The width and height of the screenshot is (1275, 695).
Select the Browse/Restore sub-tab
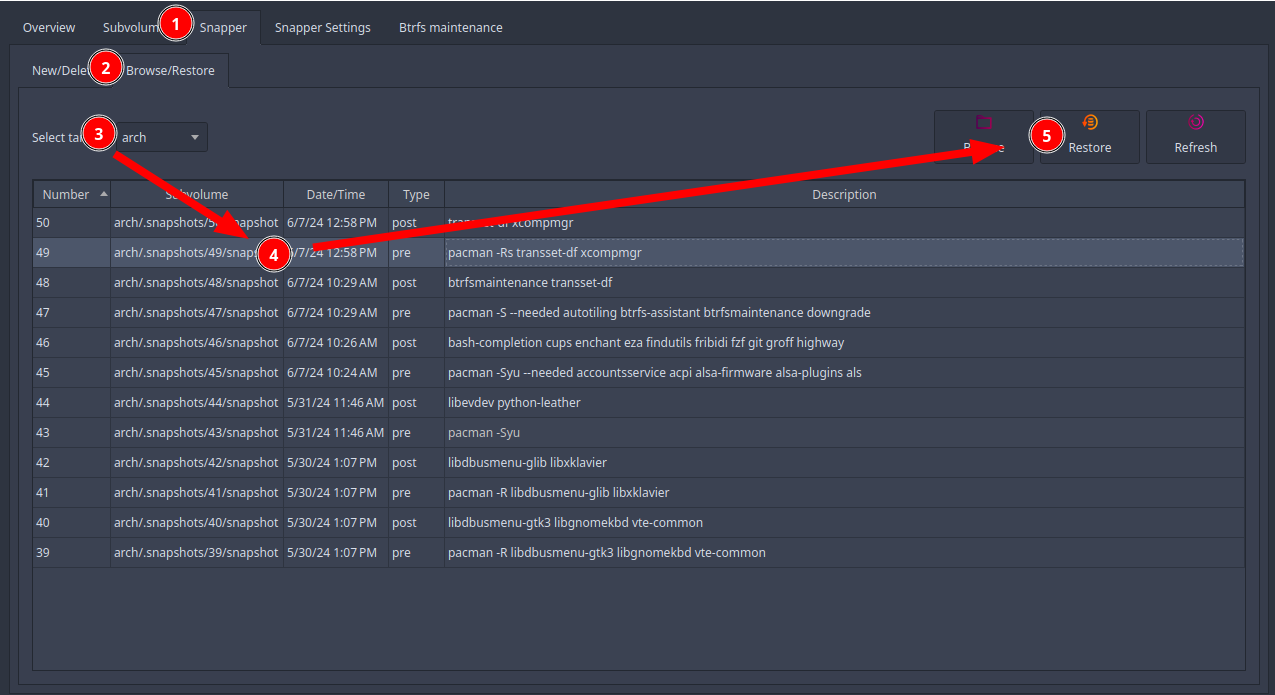[x=172, y=70]
